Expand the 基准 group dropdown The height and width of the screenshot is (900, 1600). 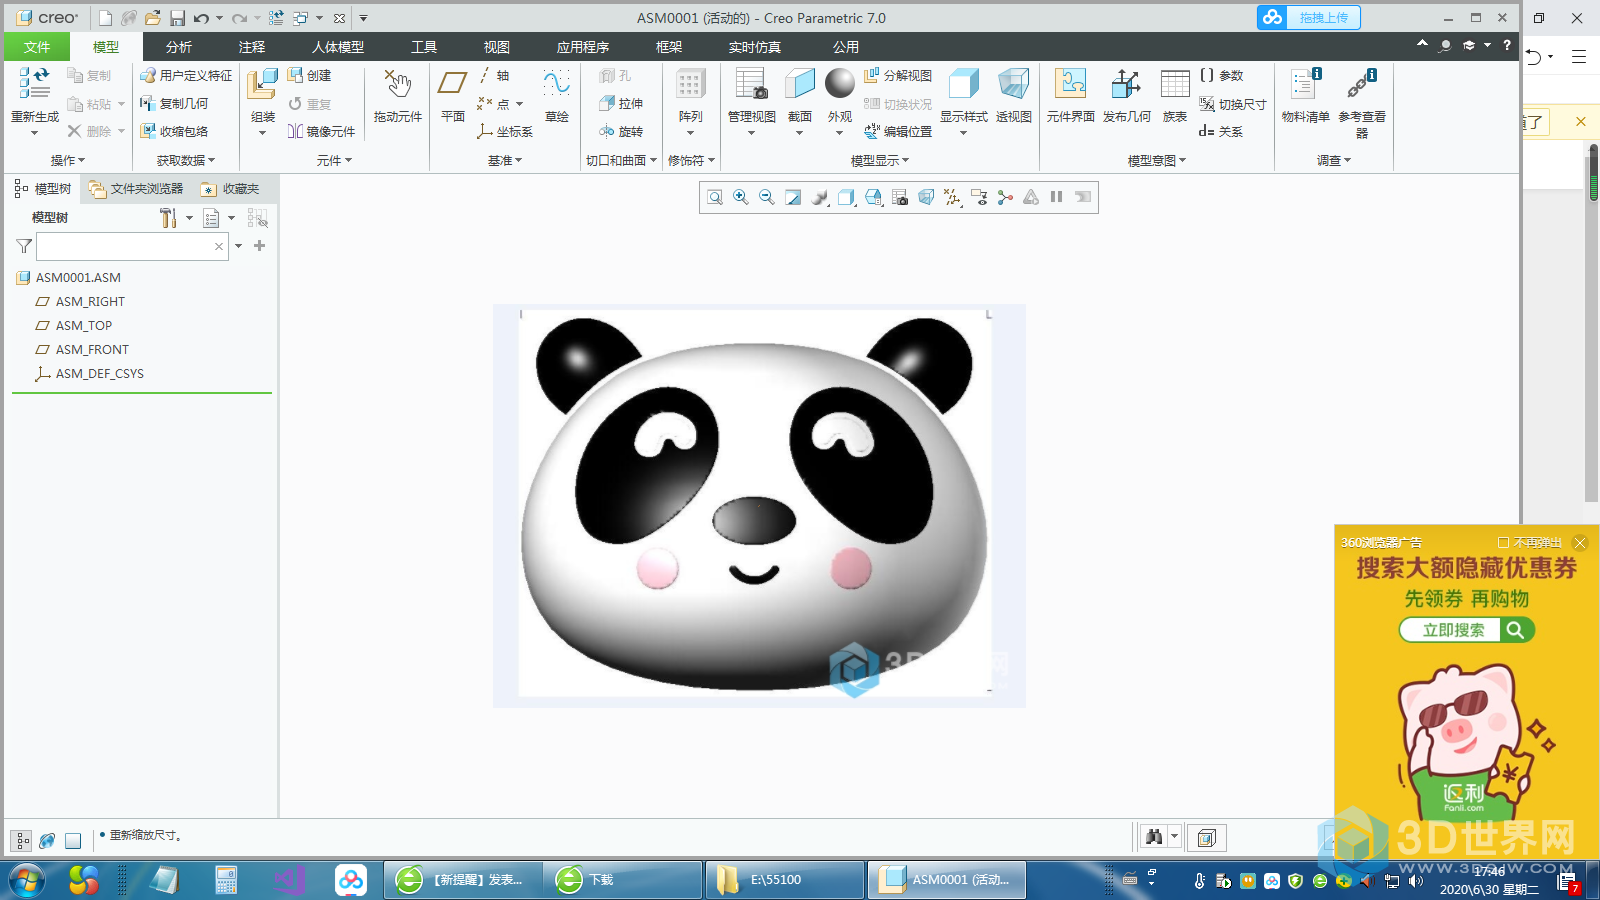505,160
